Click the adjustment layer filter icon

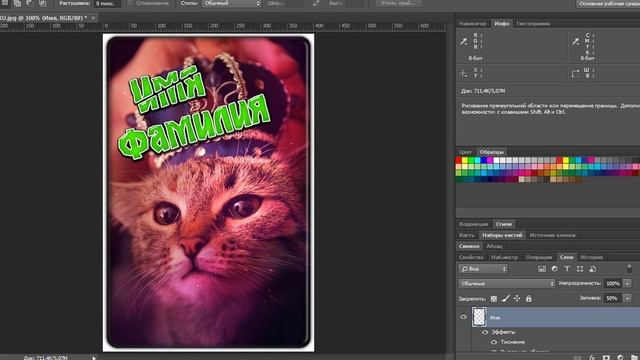pos(554,269)
